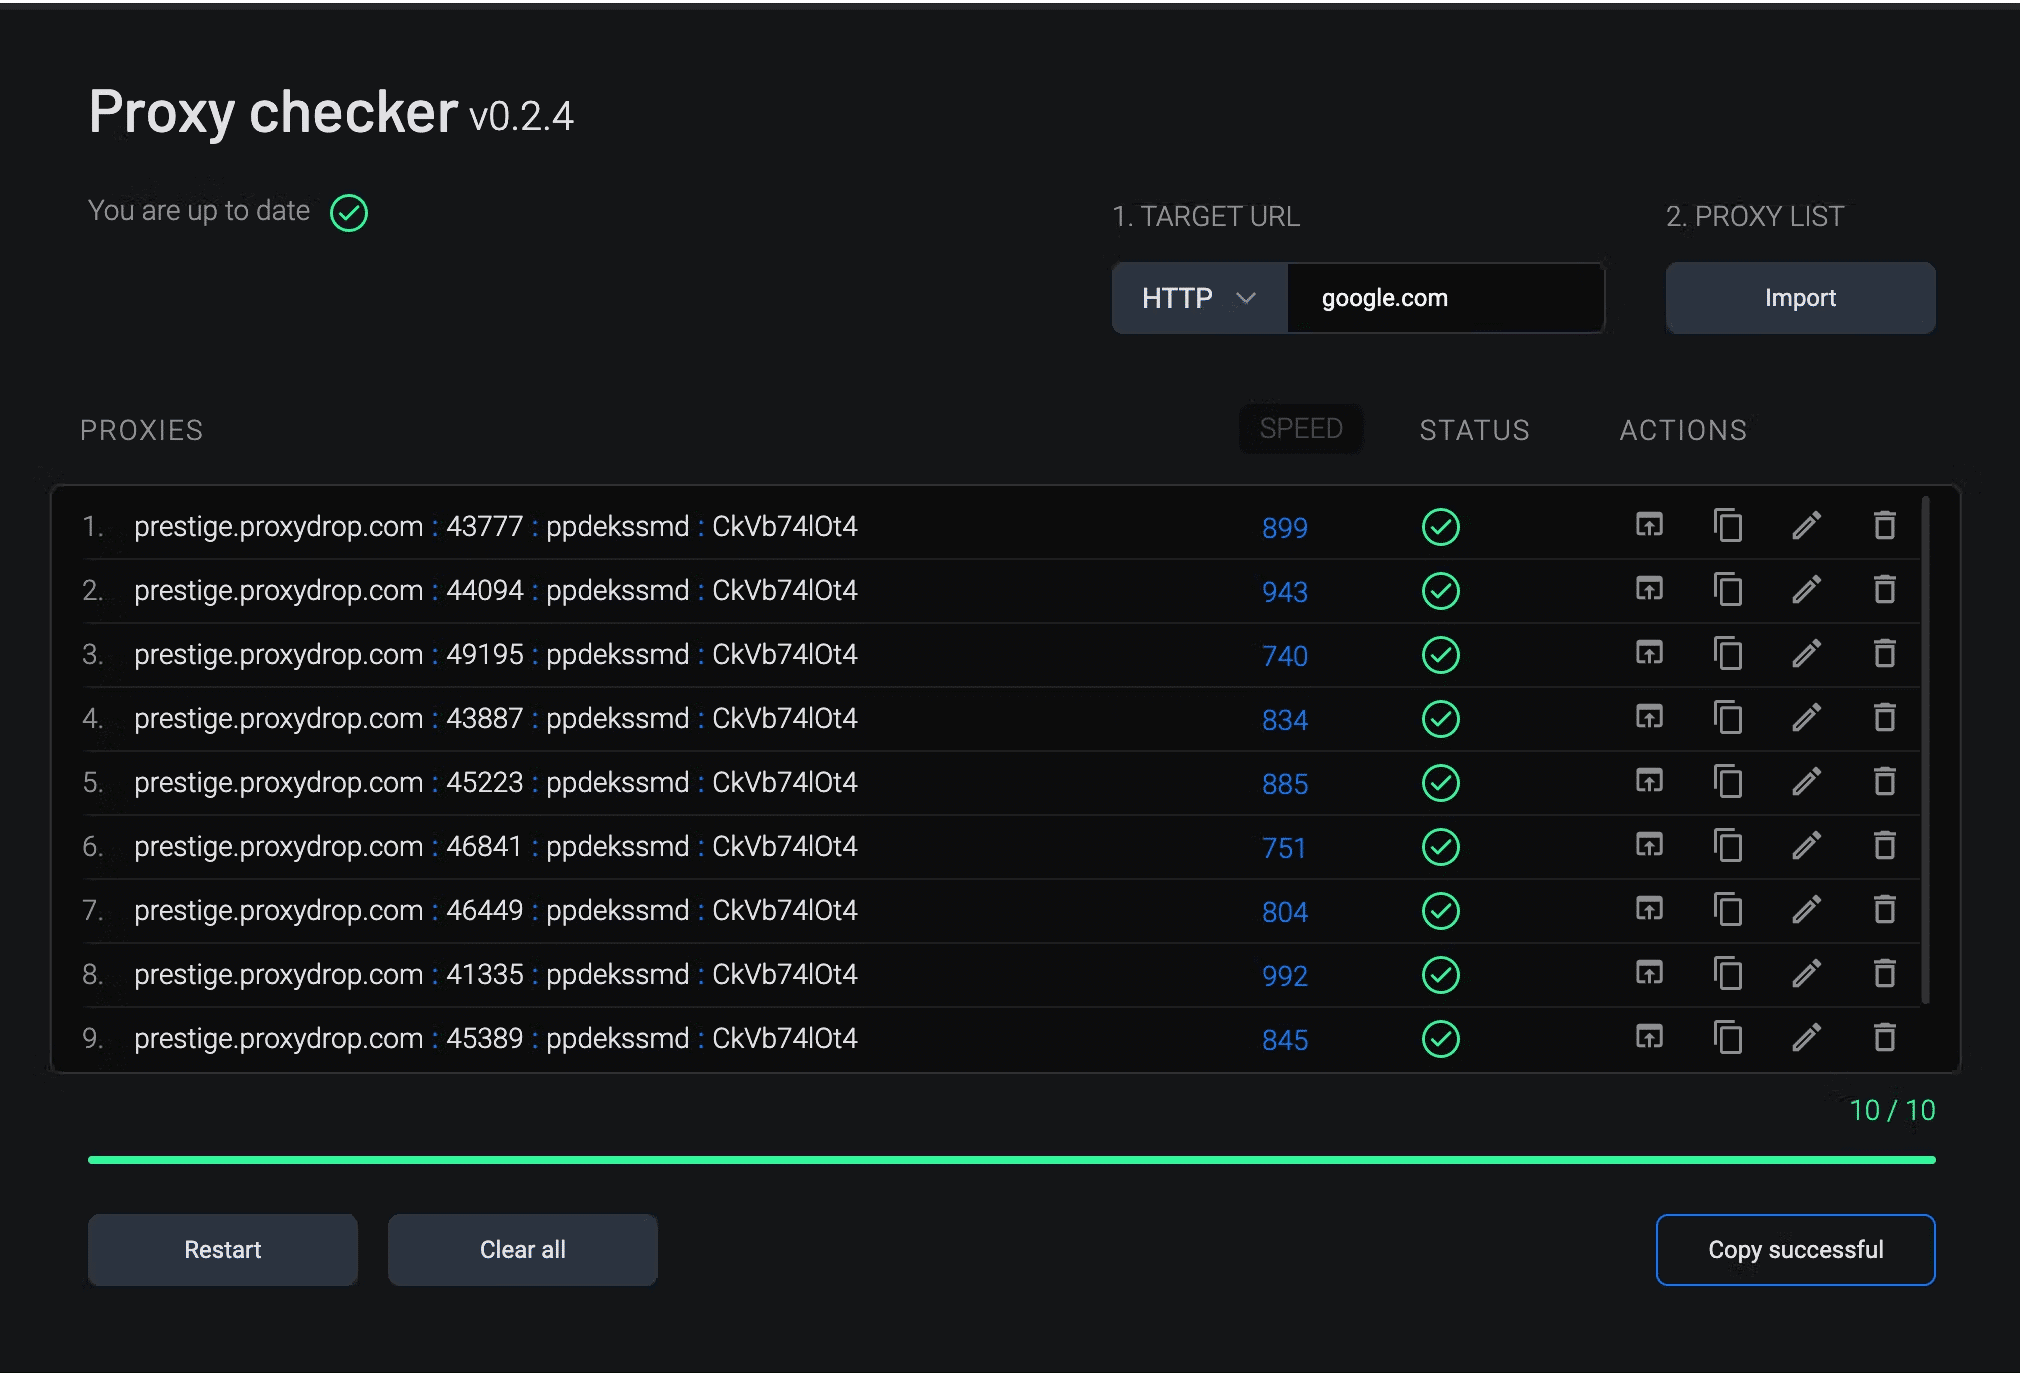
Task: Click the STATUS column header
Action: tap(1474, 430)
